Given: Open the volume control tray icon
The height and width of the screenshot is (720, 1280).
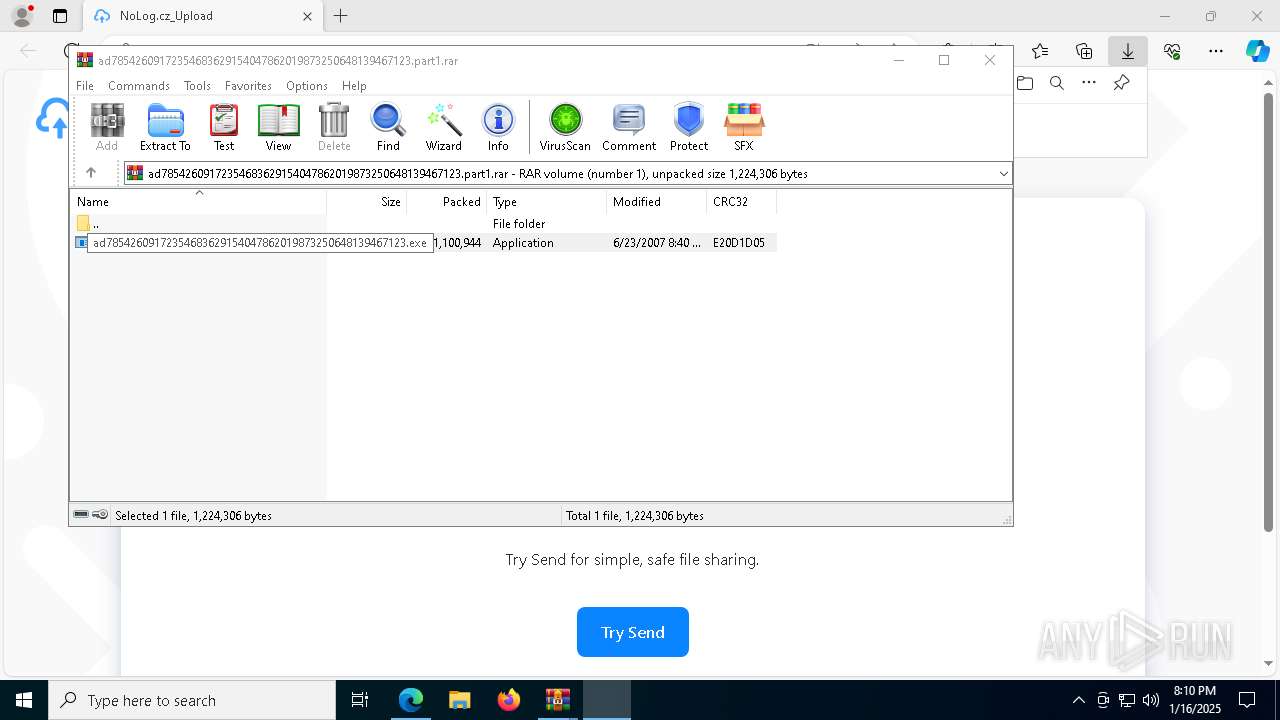Looking at the screenshot, I should click(x=1151, y=700).
